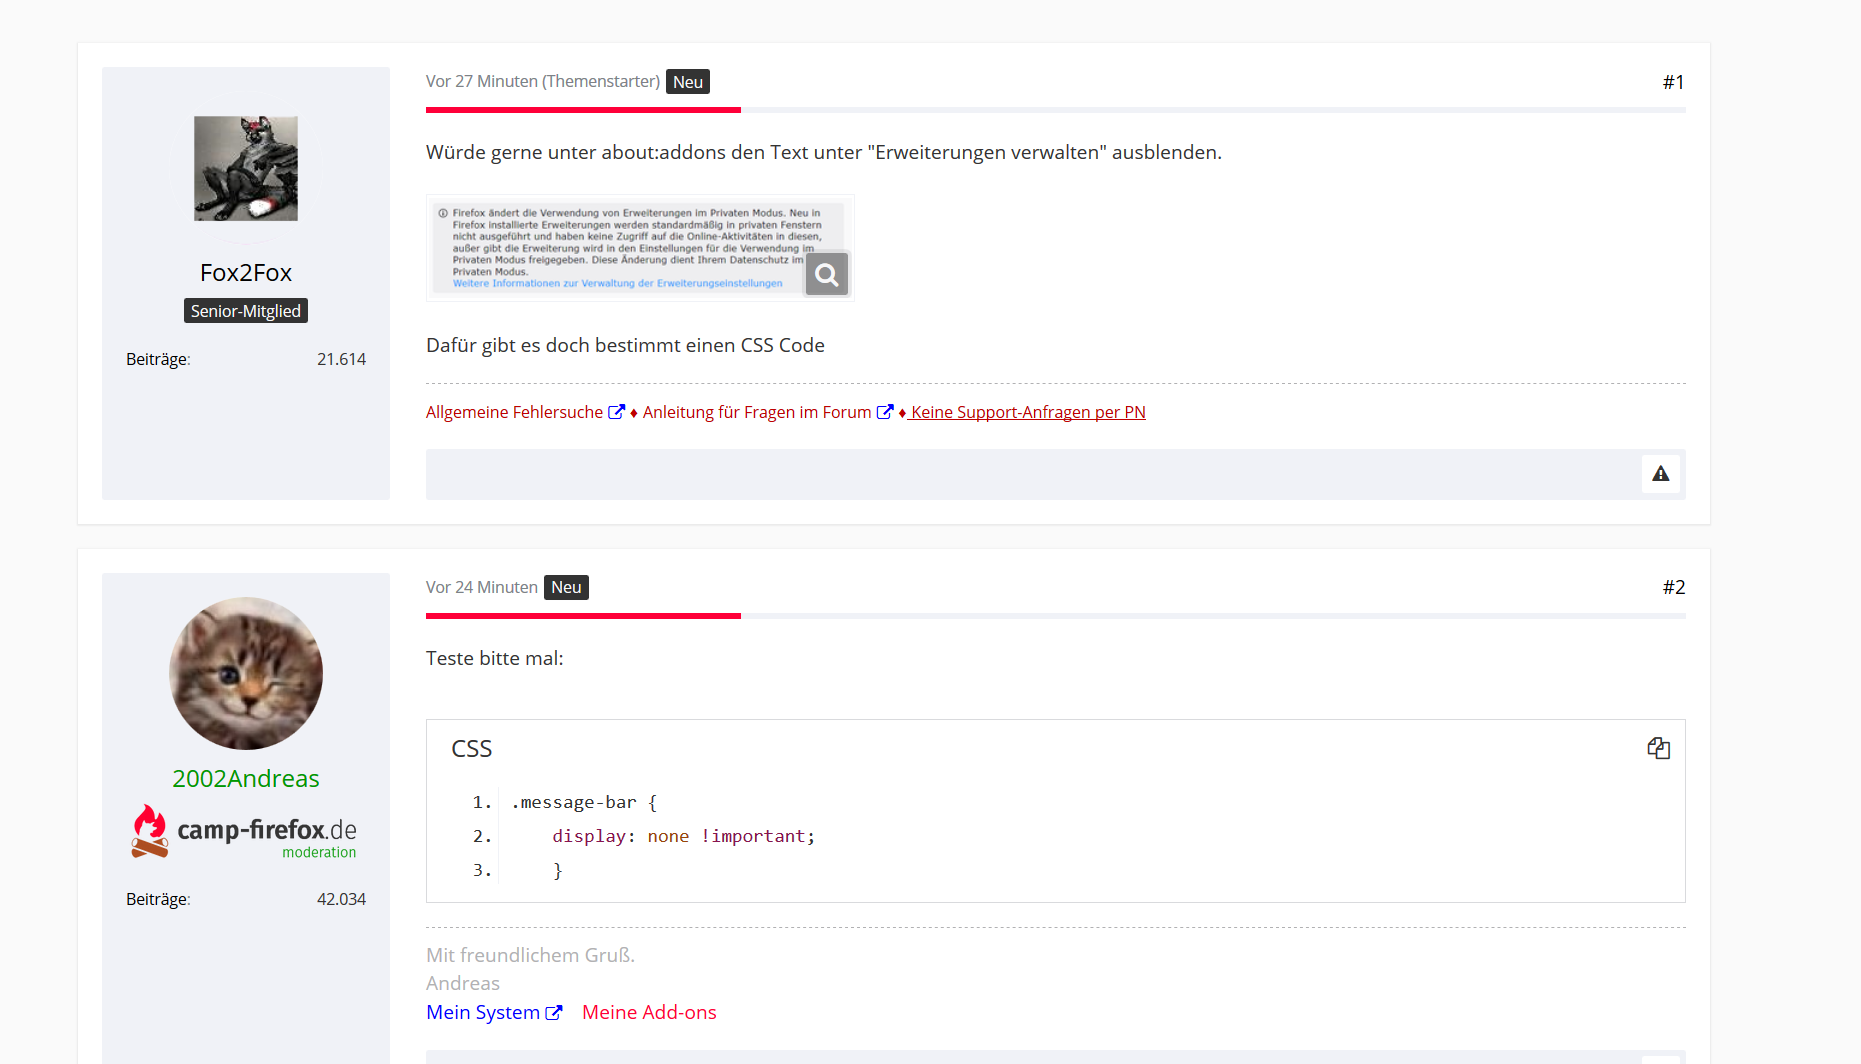This screenshot has width=1861, height=1064.
Task: Click the closing brace on code line 3
Action: [x=558, y=870]
